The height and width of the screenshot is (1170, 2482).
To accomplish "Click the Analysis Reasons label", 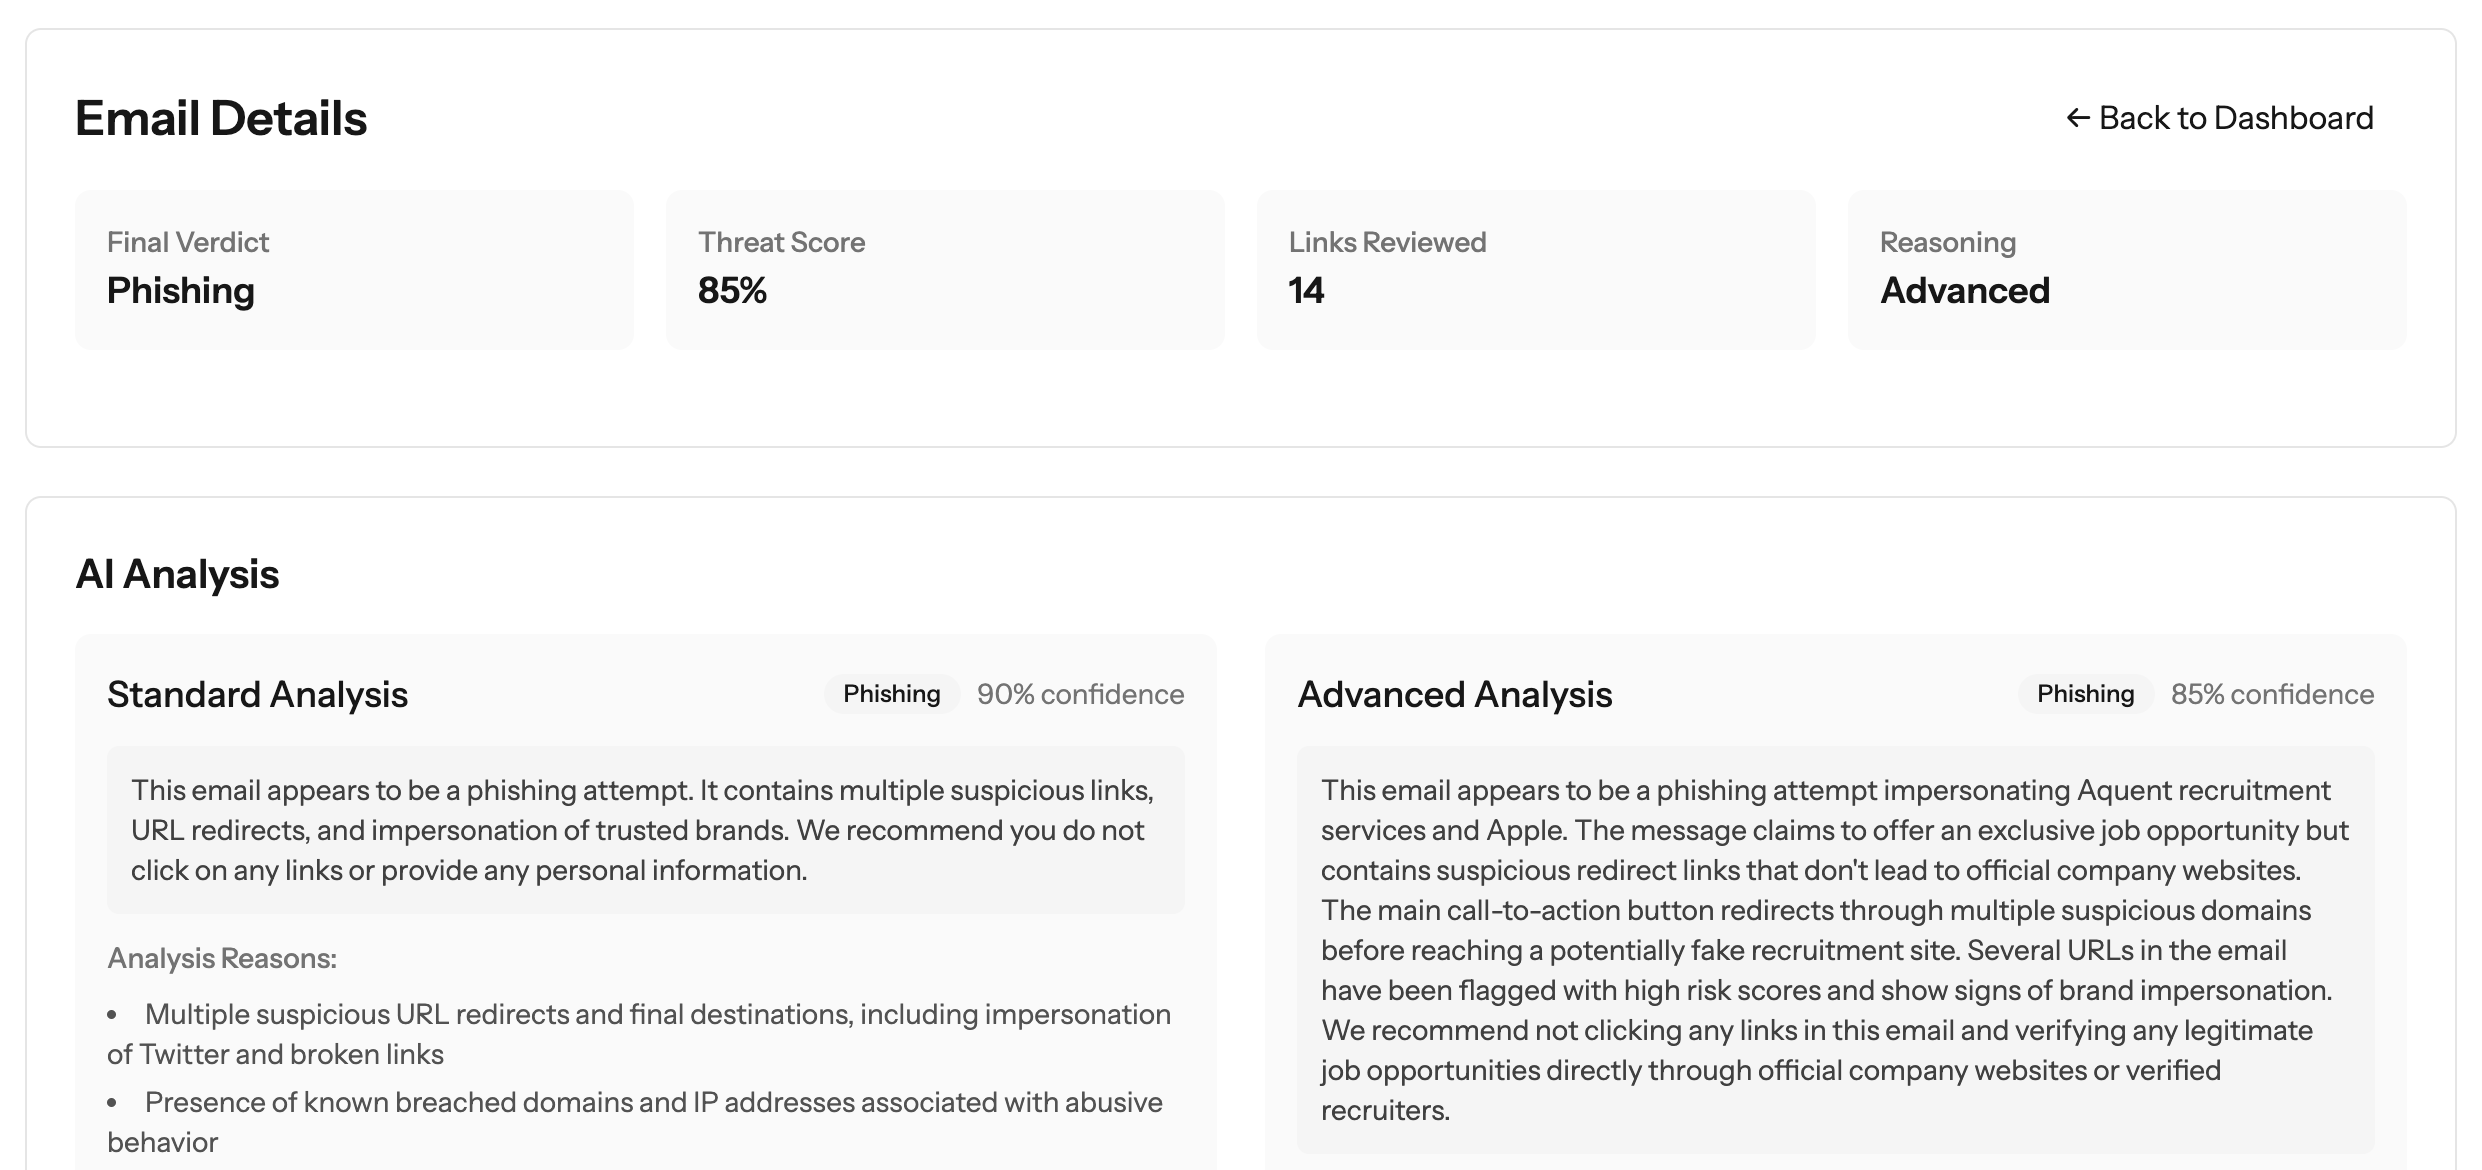I will pyautogui.click(x=222, y=957).
